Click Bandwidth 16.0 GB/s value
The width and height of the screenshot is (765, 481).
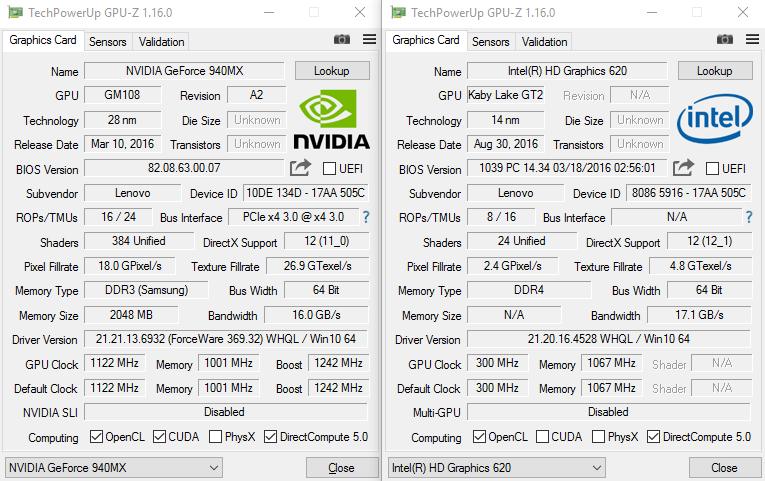pyautogui.click(x=316, y=315)
